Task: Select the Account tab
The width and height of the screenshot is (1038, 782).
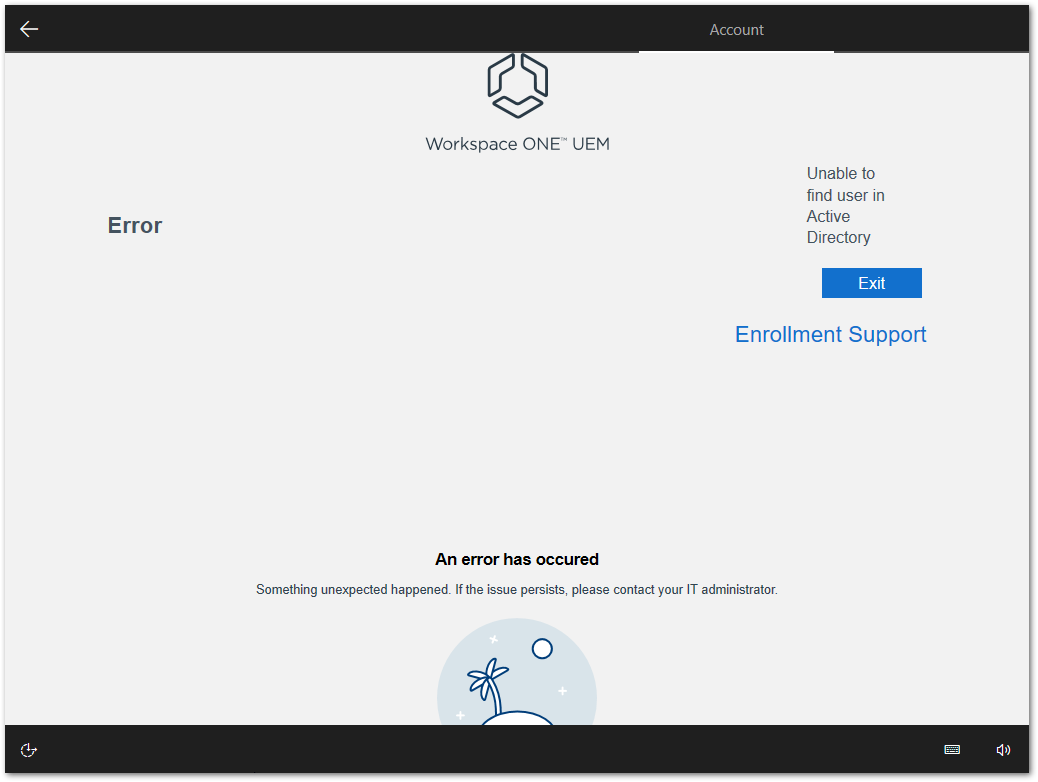Action: [736, 30]
